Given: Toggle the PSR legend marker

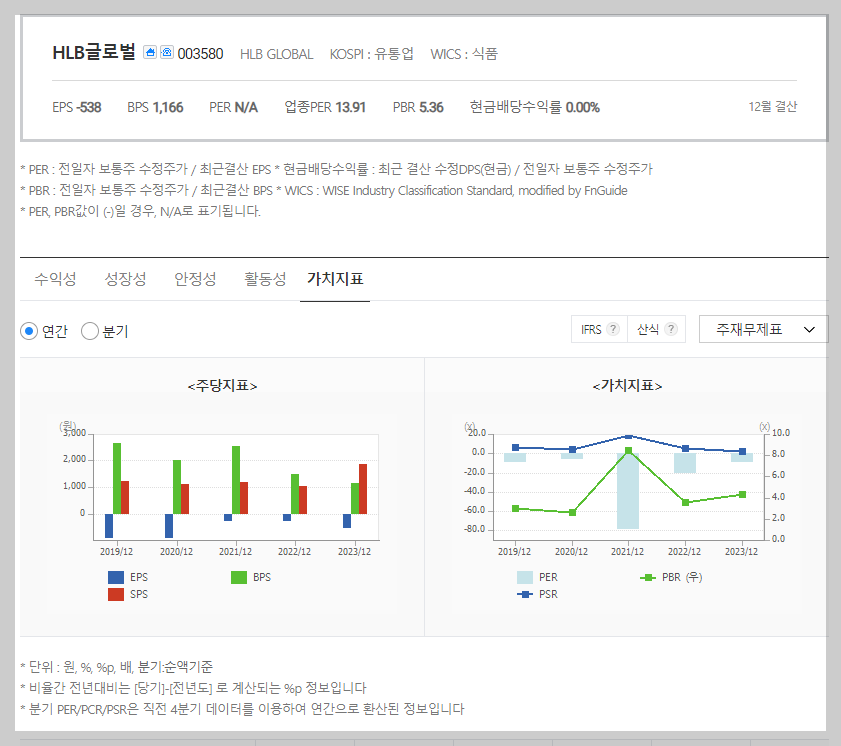Looking at the screenshot, I should 525,594.
